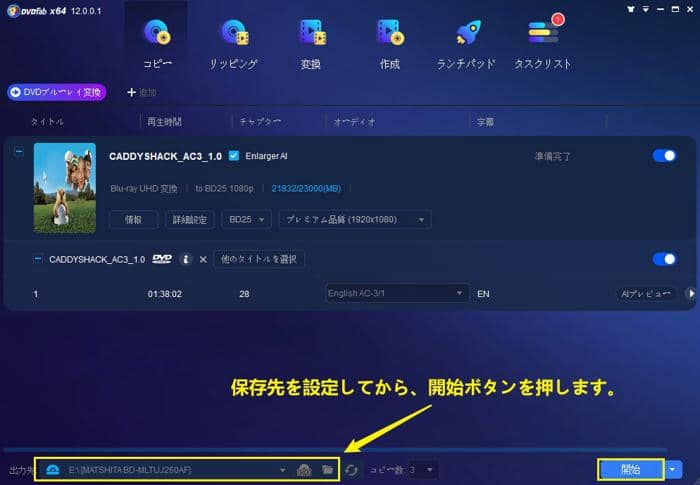Remove the source with the X icon
Image resolution: width=700 pixels, height=485 pixels.
[x=203, y=259]
